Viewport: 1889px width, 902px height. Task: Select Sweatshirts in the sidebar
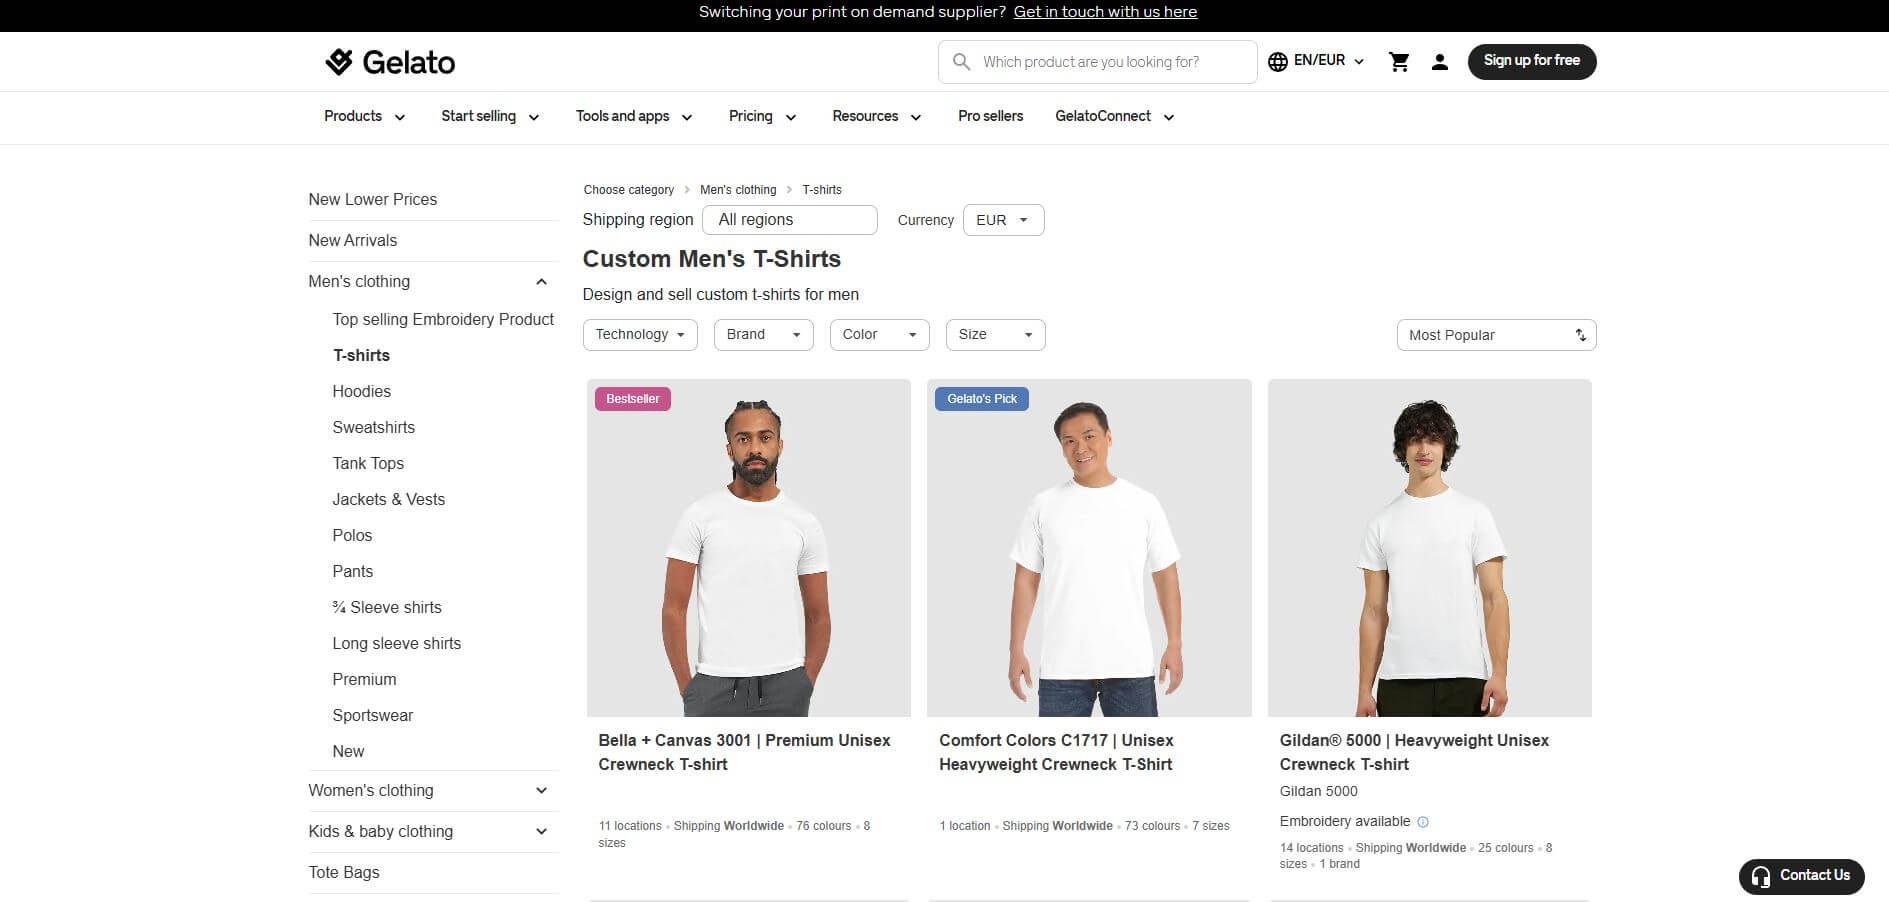(373, 428)
